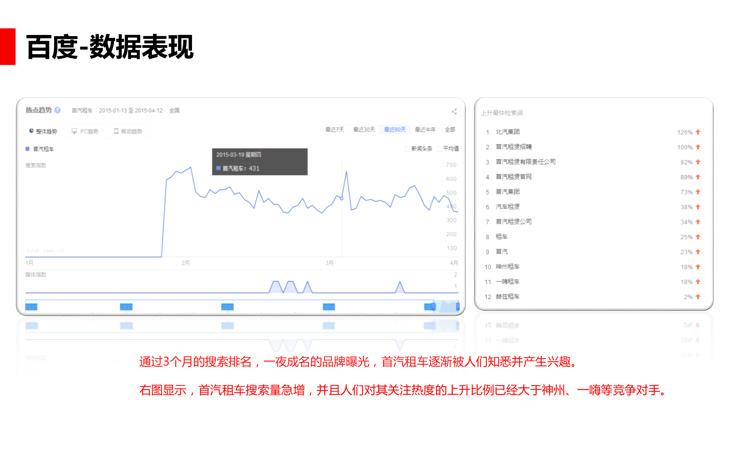Click the keyword 汽车租赁 in row 6

(507, 207)
